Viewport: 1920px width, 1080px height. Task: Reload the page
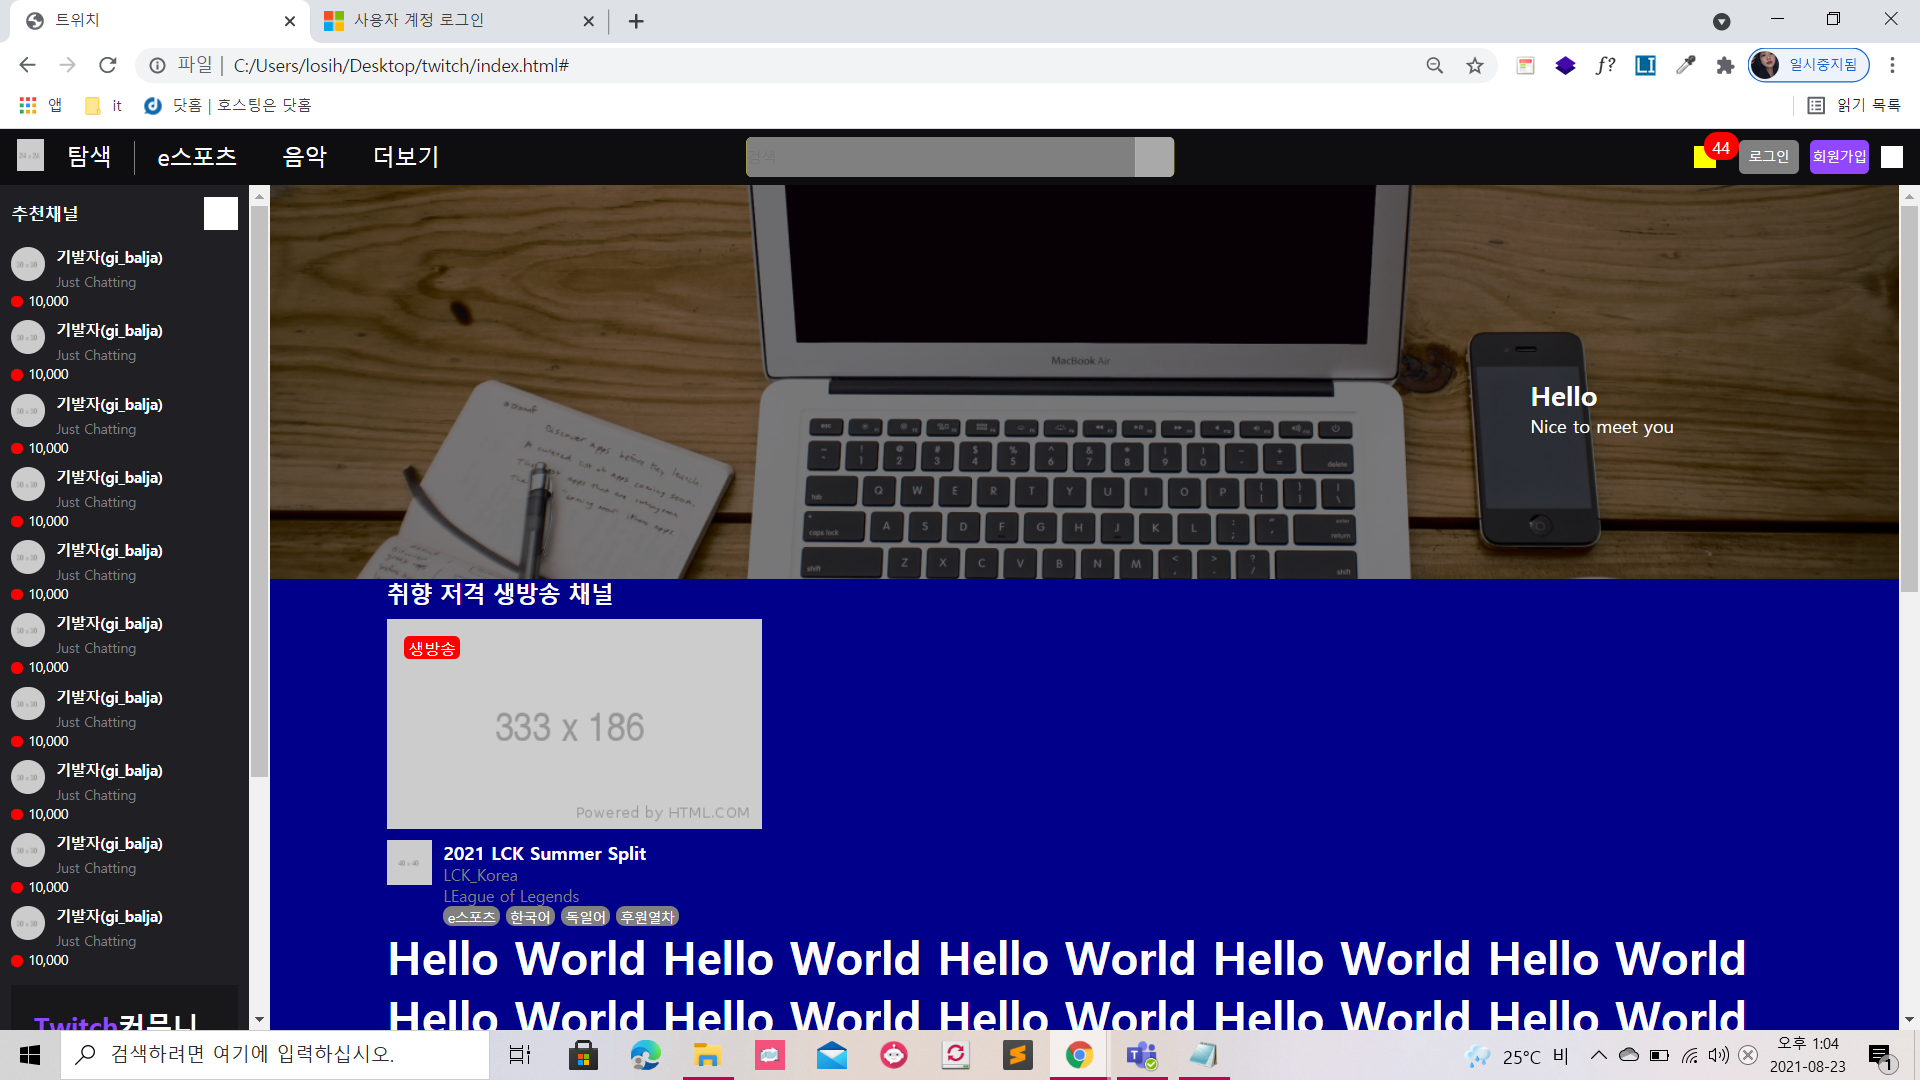pos(108,66)
